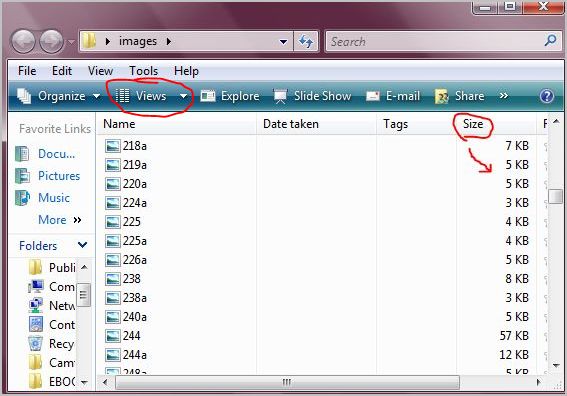Open the Tools menu
The height and width of the screenshot is (396, 567).
pyautogui.click(x=144, y=71)
